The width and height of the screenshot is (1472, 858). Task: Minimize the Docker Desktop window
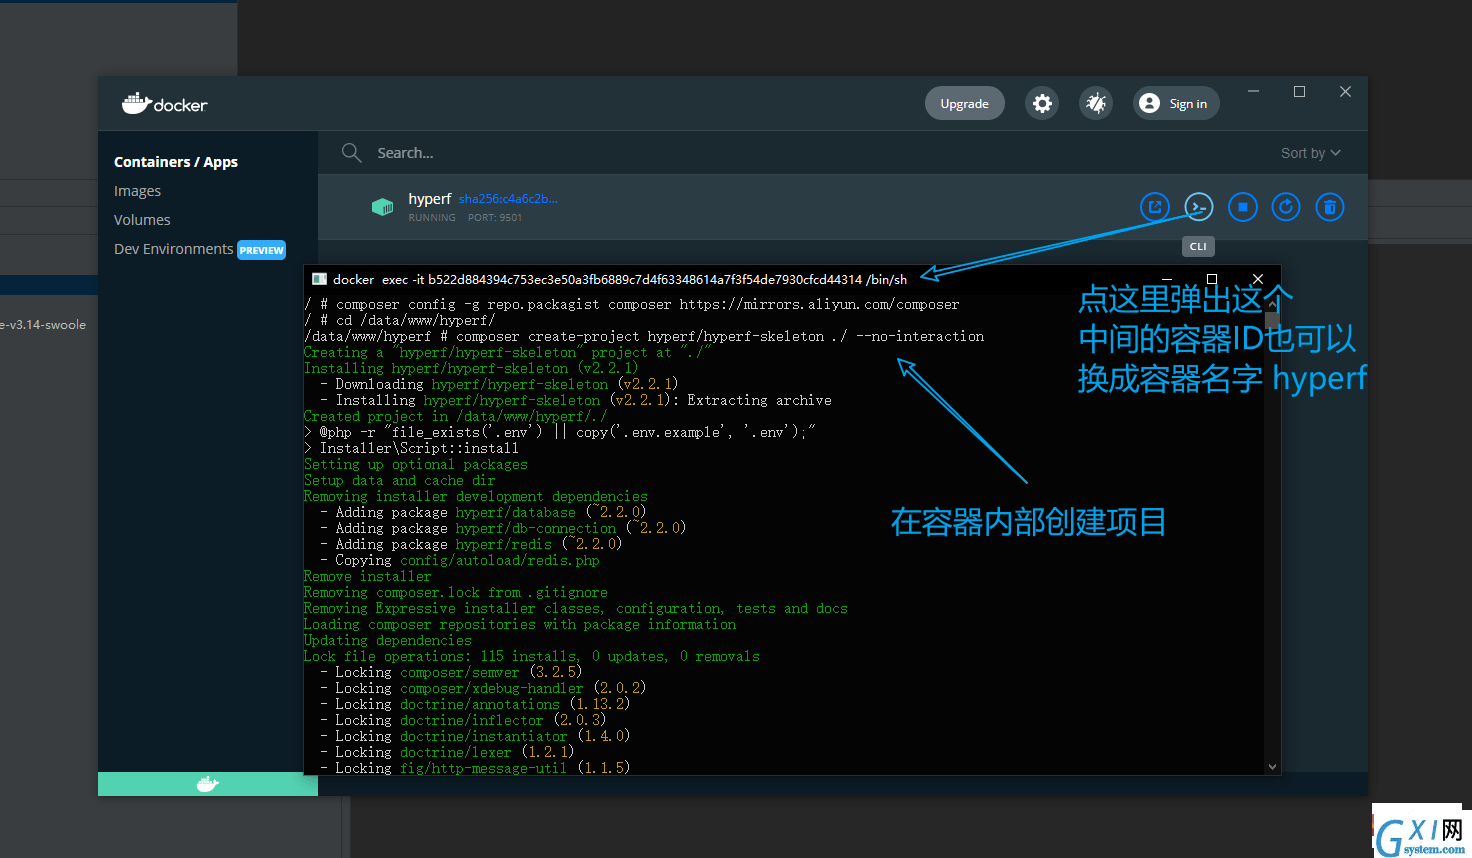tap(1253, 91)
